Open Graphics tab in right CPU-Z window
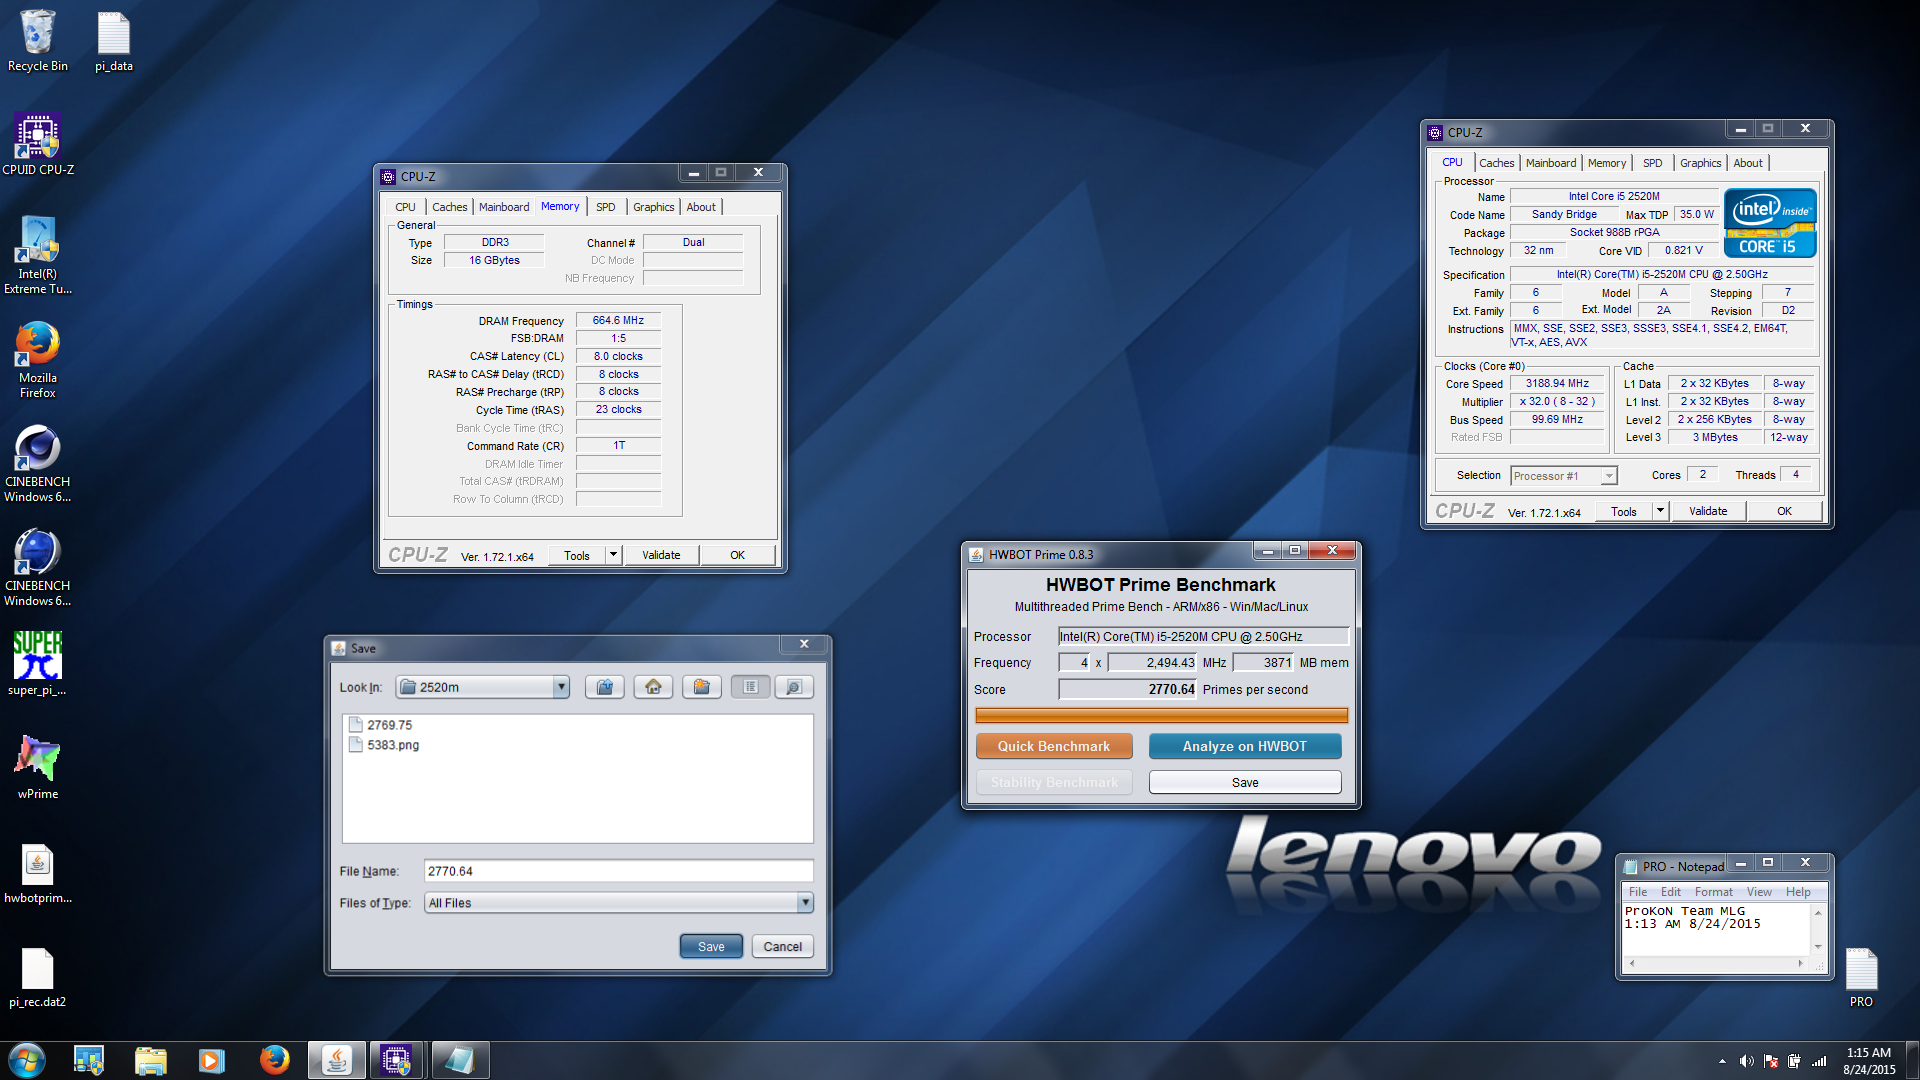1920x1080 pixels. tap(1700, 163)
